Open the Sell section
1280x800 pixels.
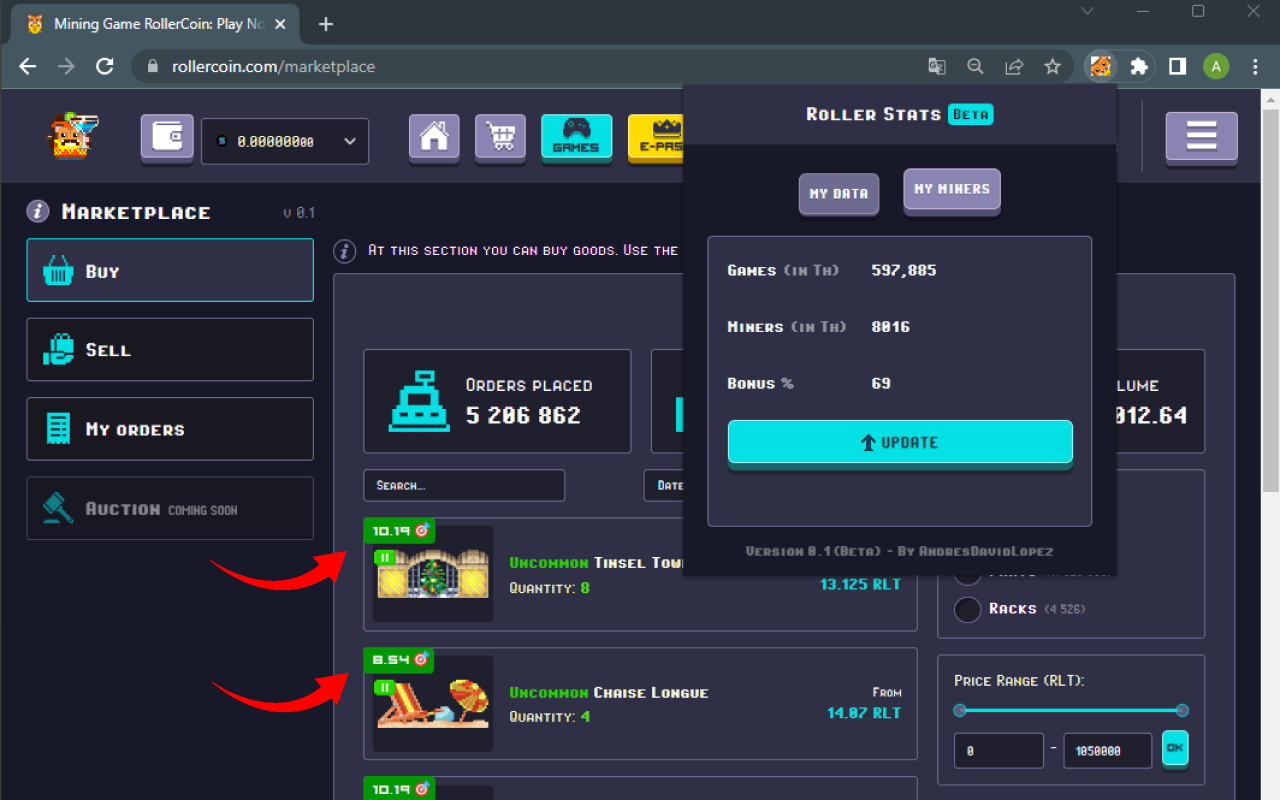pyautogui.click(x=170, y=350)
